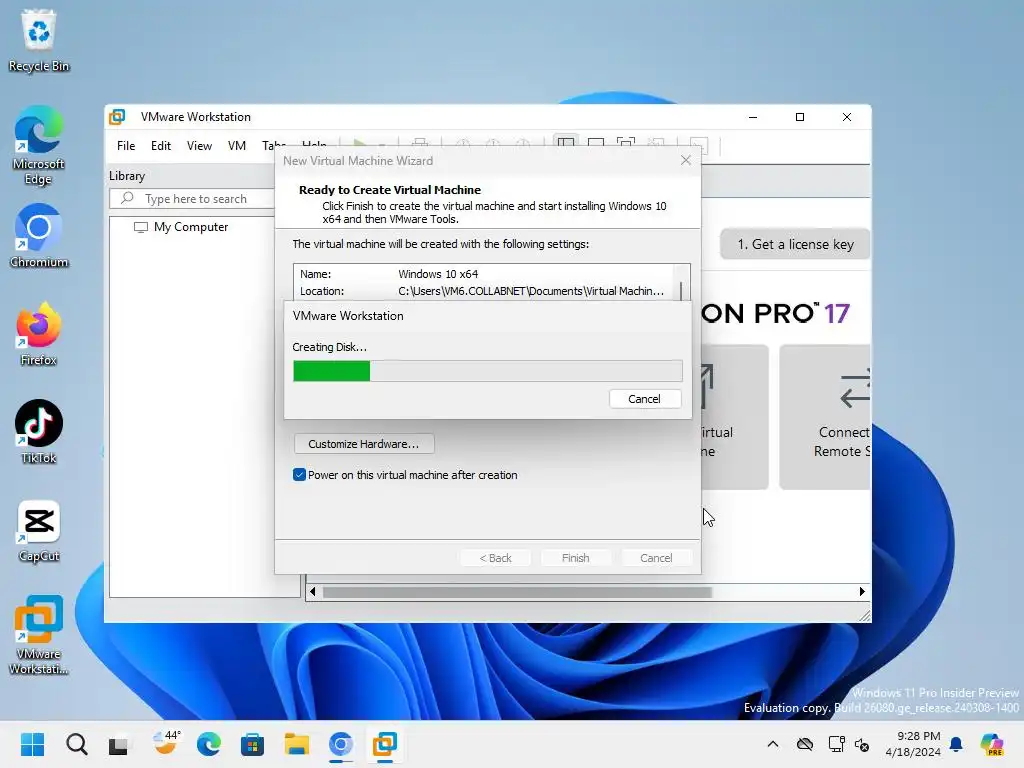Click the scrollbar's right arrow

click(862, 592)
